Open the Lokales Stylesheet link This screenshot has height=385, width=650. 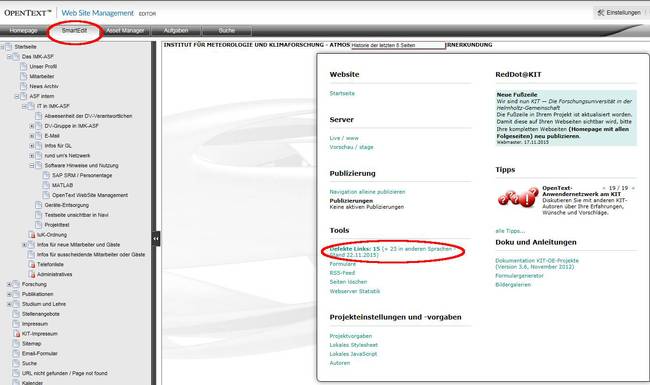tap(354, 345)
